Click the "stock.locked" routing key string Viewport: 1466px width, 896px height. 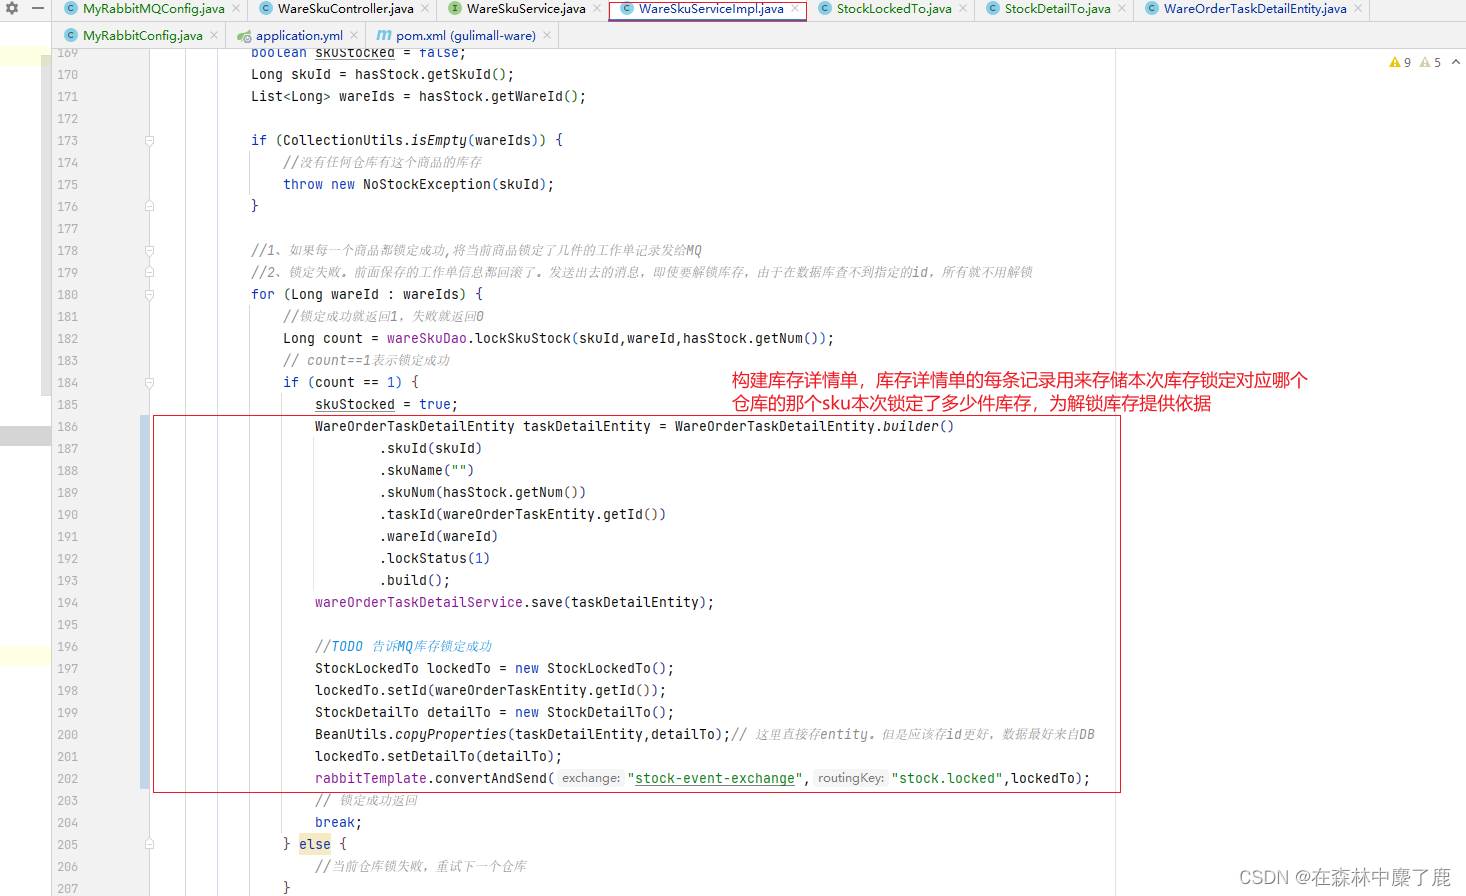tap(947, 779)
